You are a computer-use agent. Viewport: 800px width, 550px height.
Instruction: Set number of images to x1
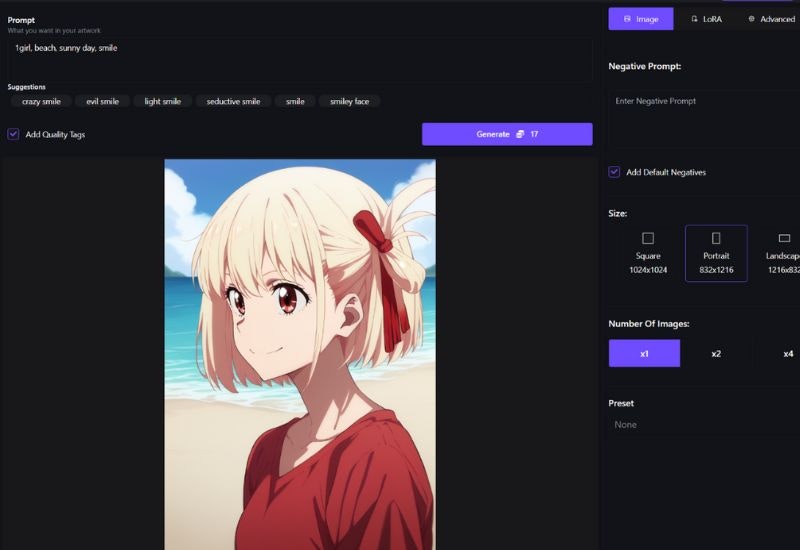pos(644,353)
